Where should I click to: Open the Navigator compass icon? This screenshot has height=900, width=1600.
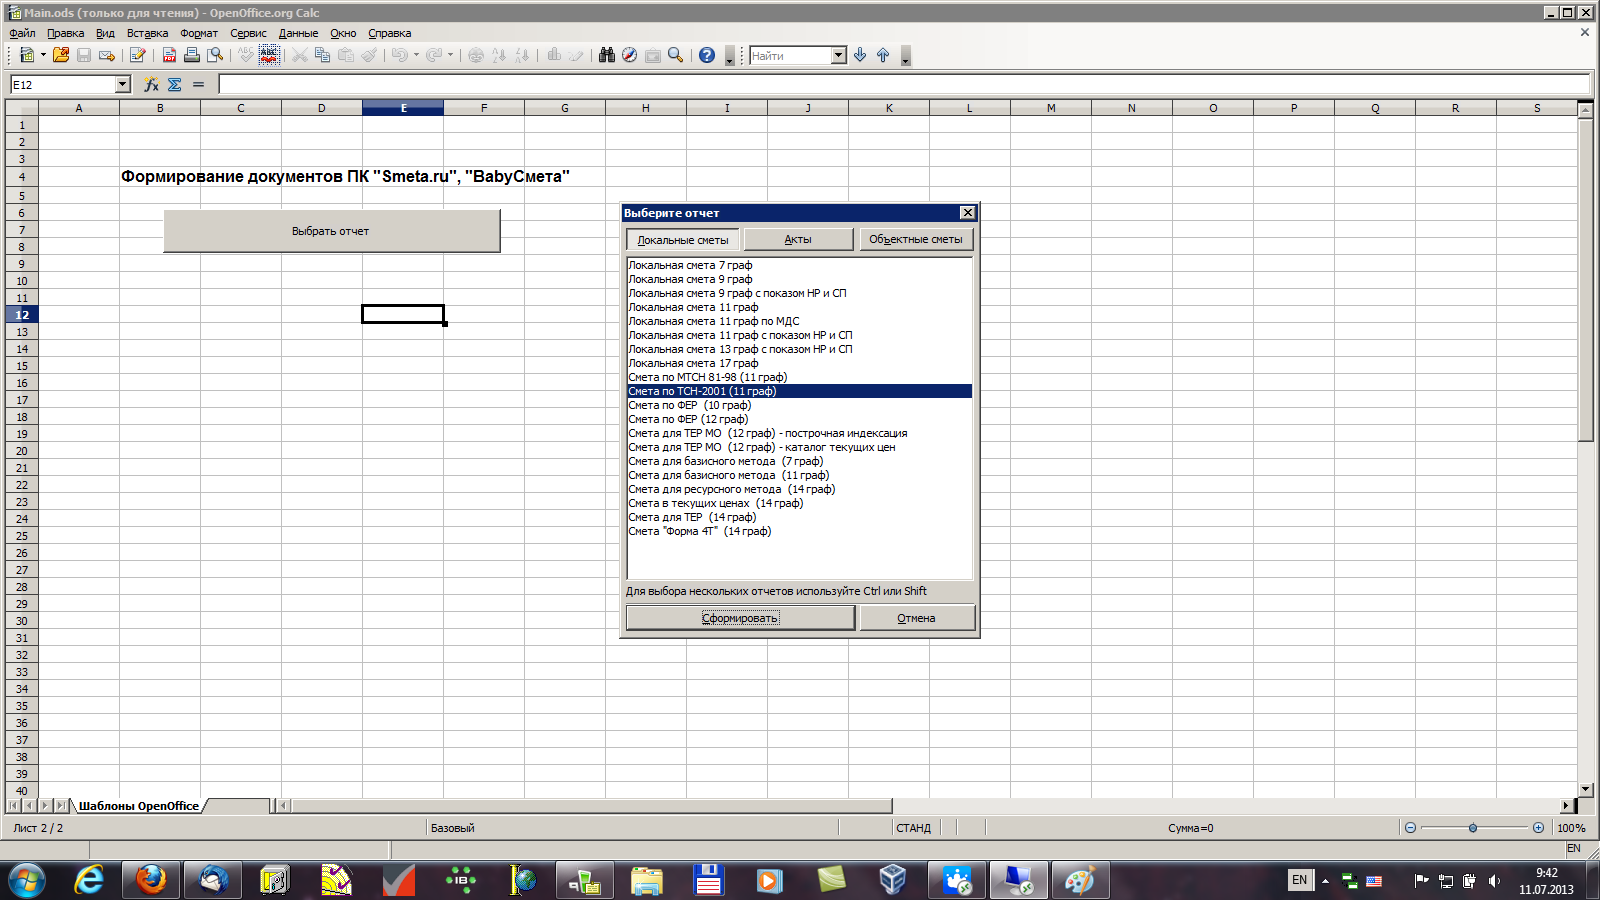click(x=629, y=55)
